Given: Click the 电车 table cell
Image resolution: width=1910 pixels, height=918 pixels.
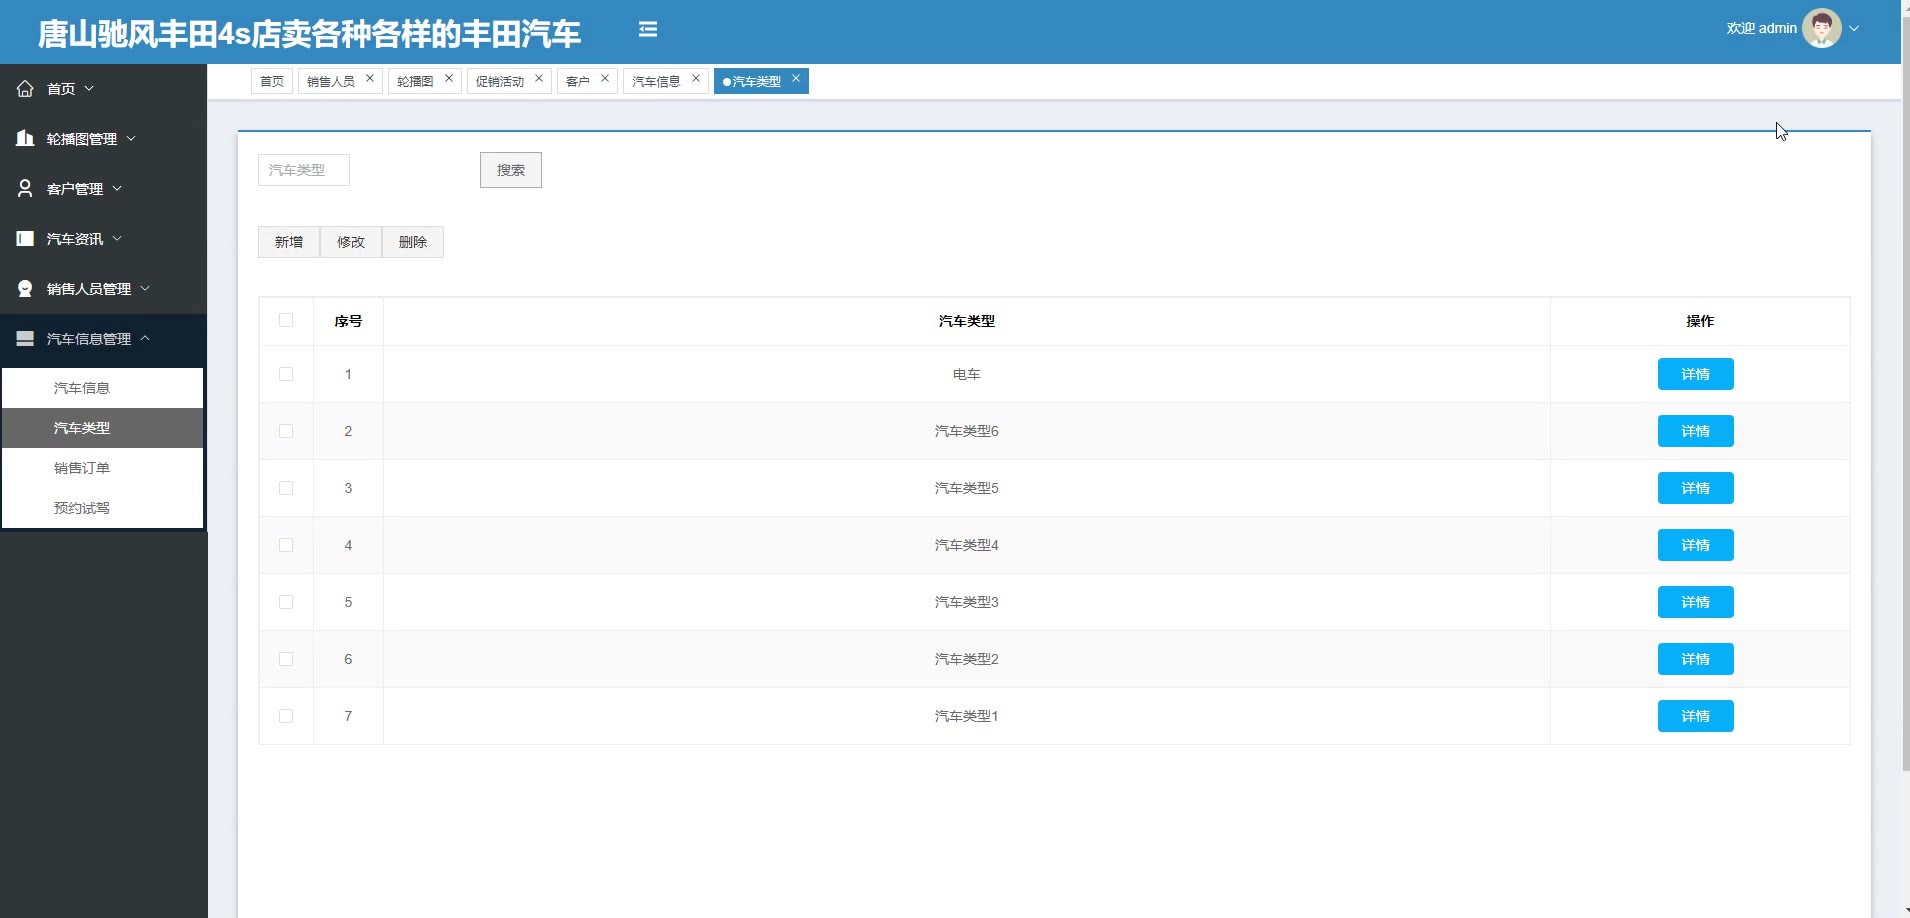Looking at the screenshot, I should coord(967,374).
